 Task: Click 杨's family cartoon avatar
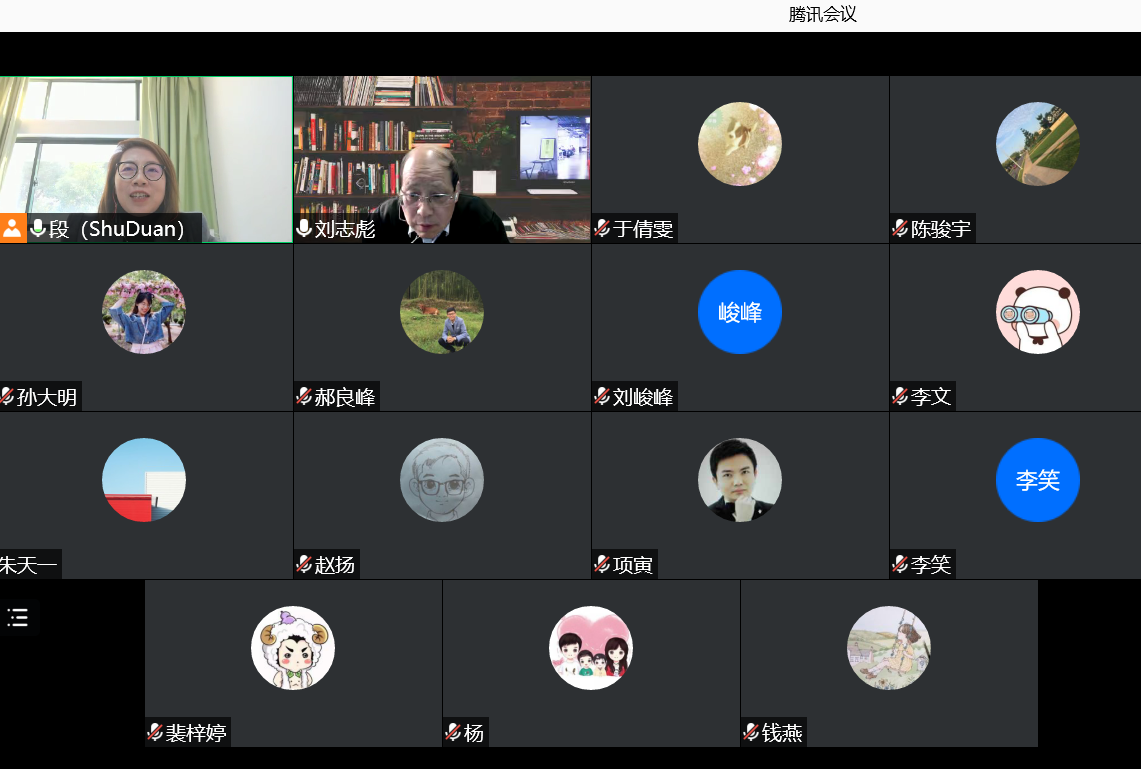point(591,648)
